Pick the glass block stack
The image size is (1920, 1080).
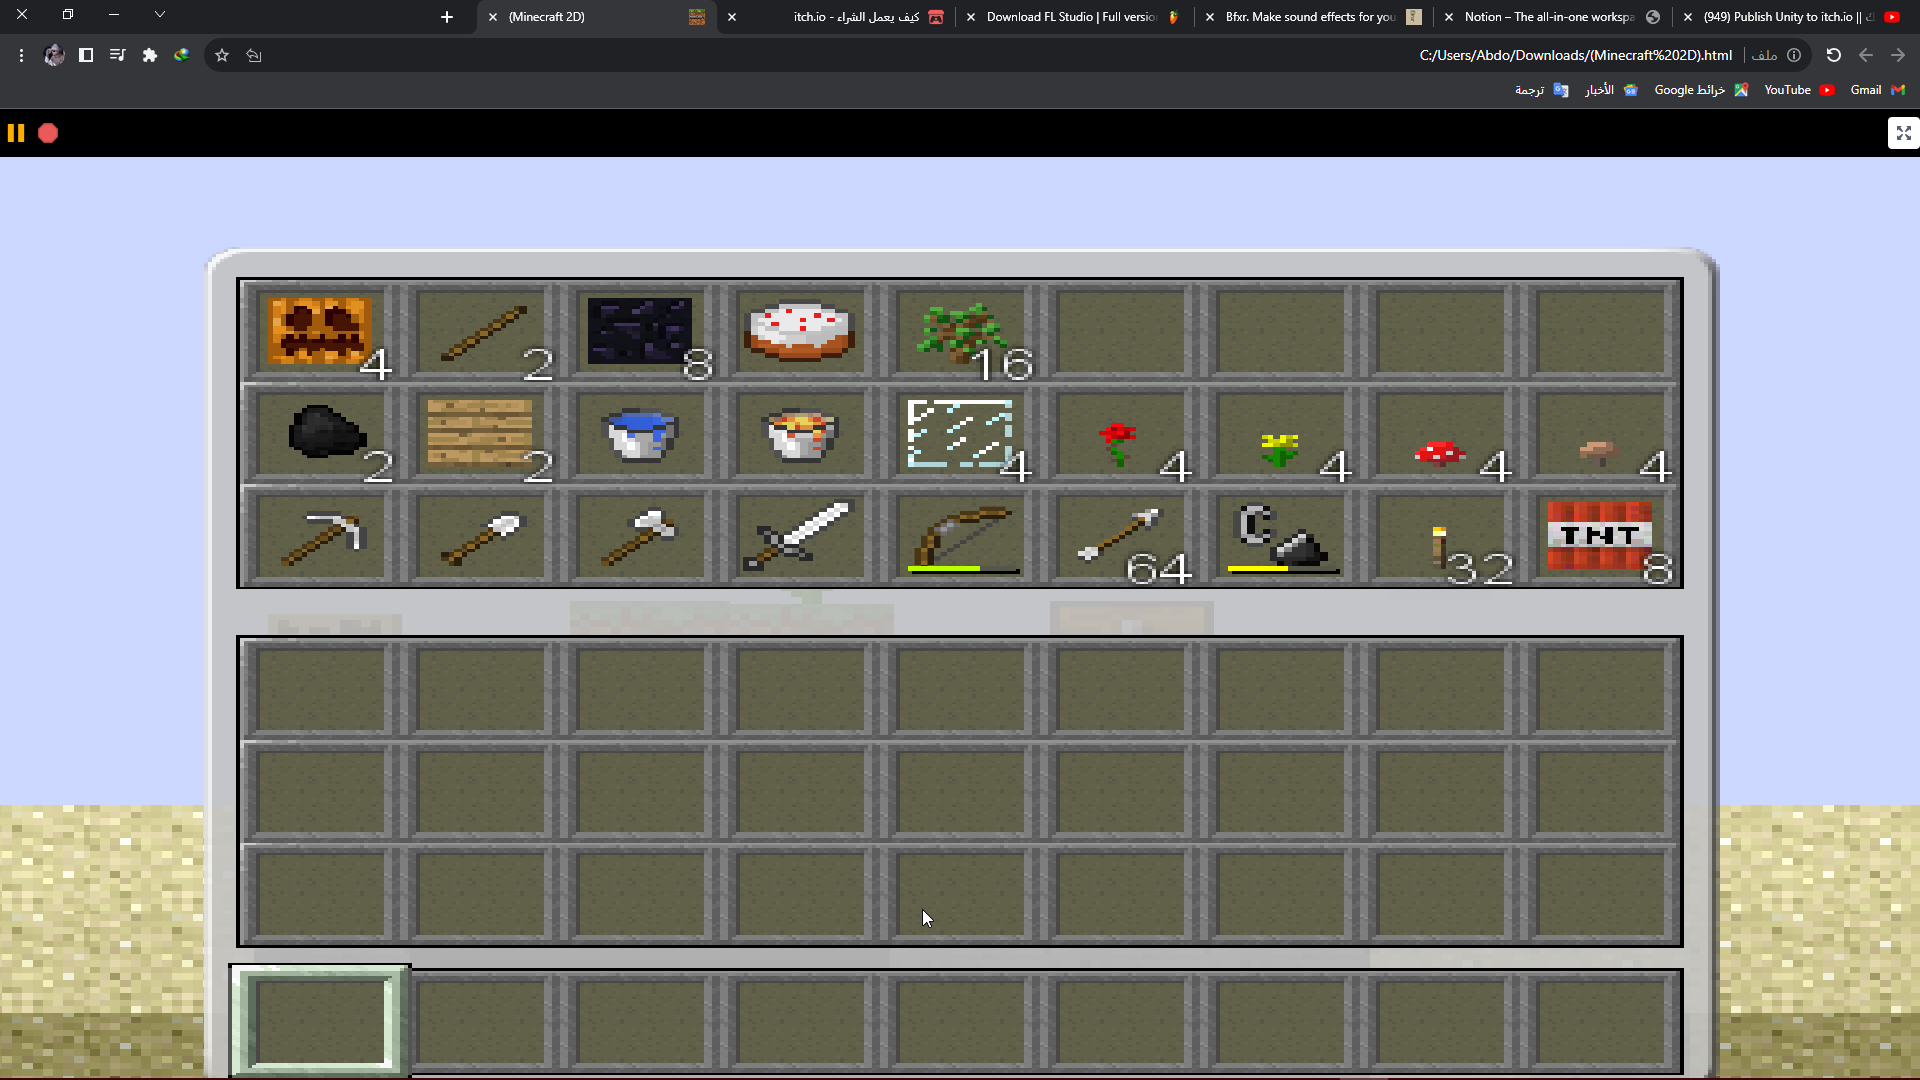tap(960, 434)
